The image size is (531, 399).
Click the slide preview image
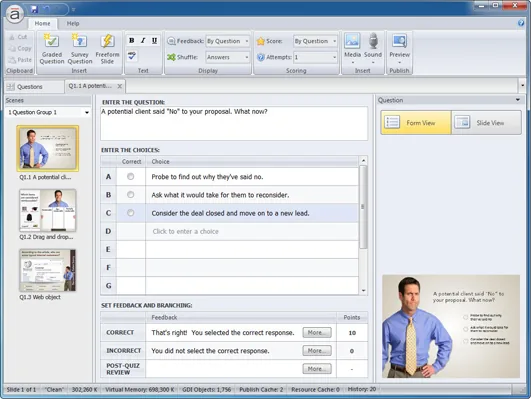click(451, 326)
